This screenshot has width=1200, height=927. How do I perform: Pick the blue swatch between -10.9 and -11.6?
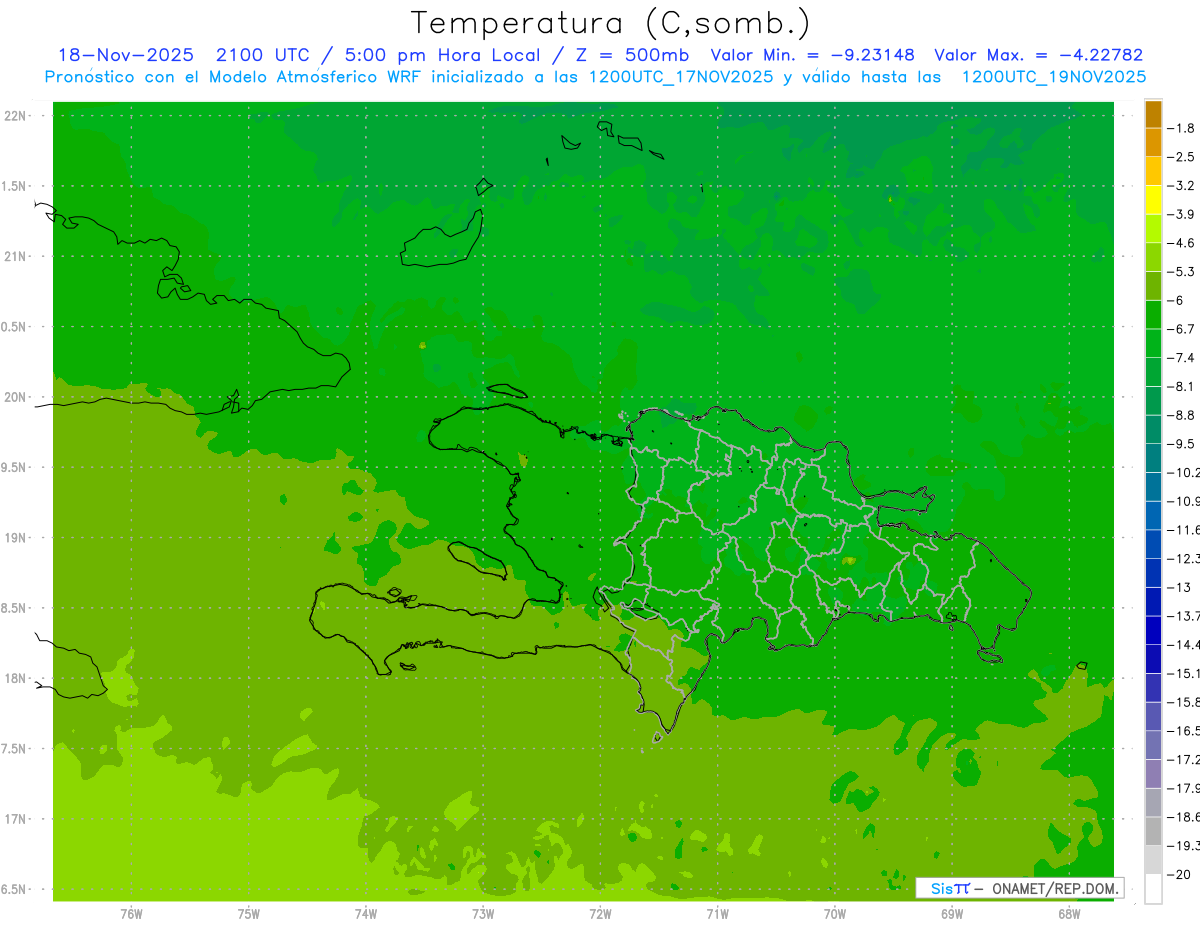pos(1153,516)
